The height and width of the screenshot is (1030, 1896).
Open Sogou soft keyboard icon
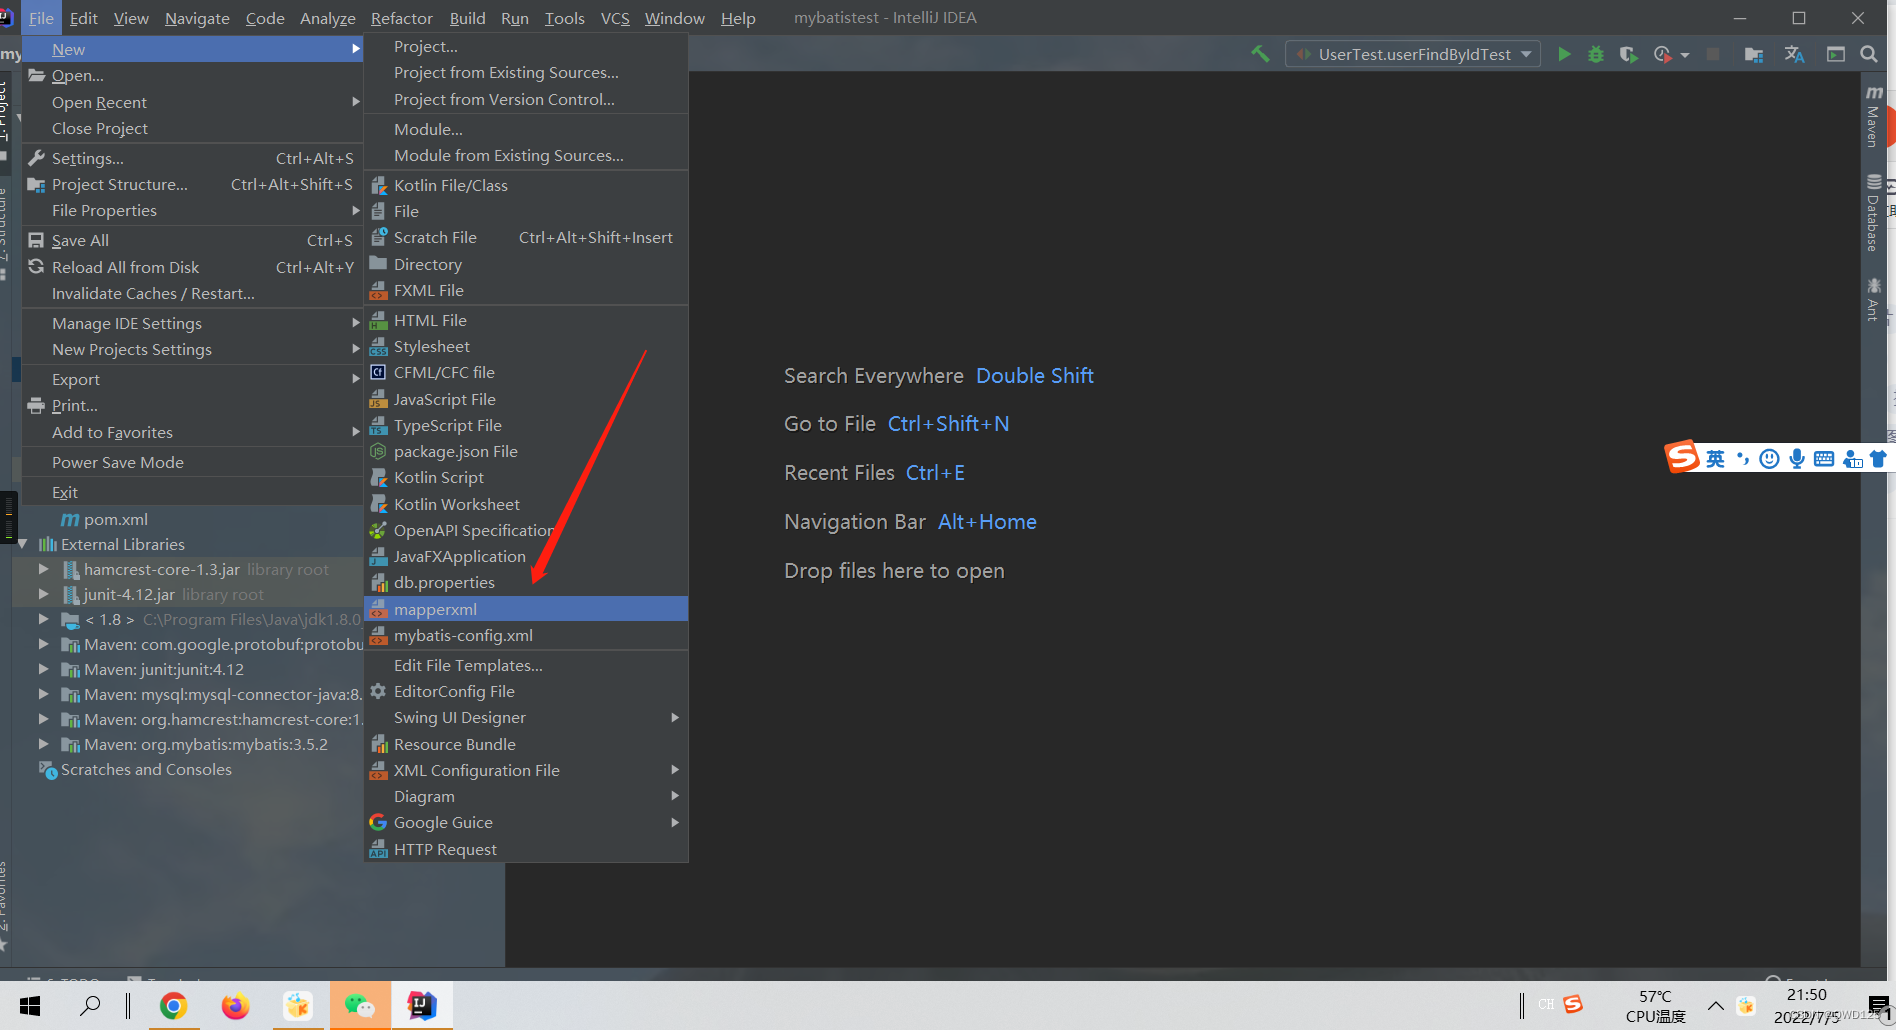point(1824,458)
